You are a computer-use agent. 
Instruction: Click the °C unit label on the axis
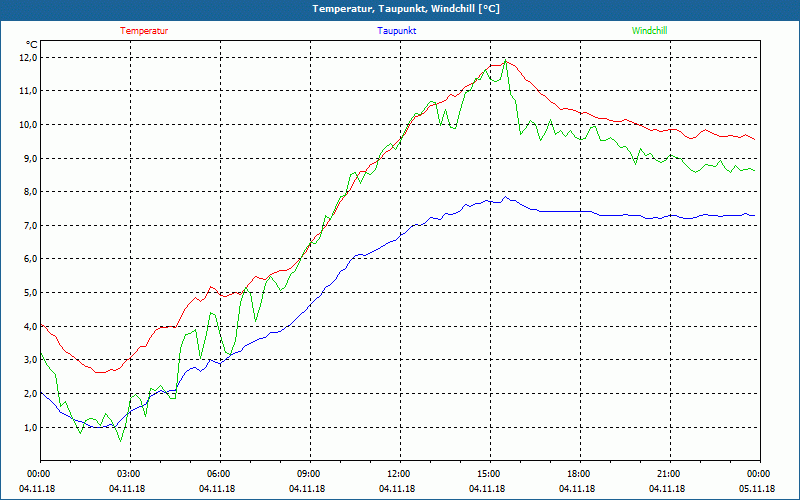32,44
